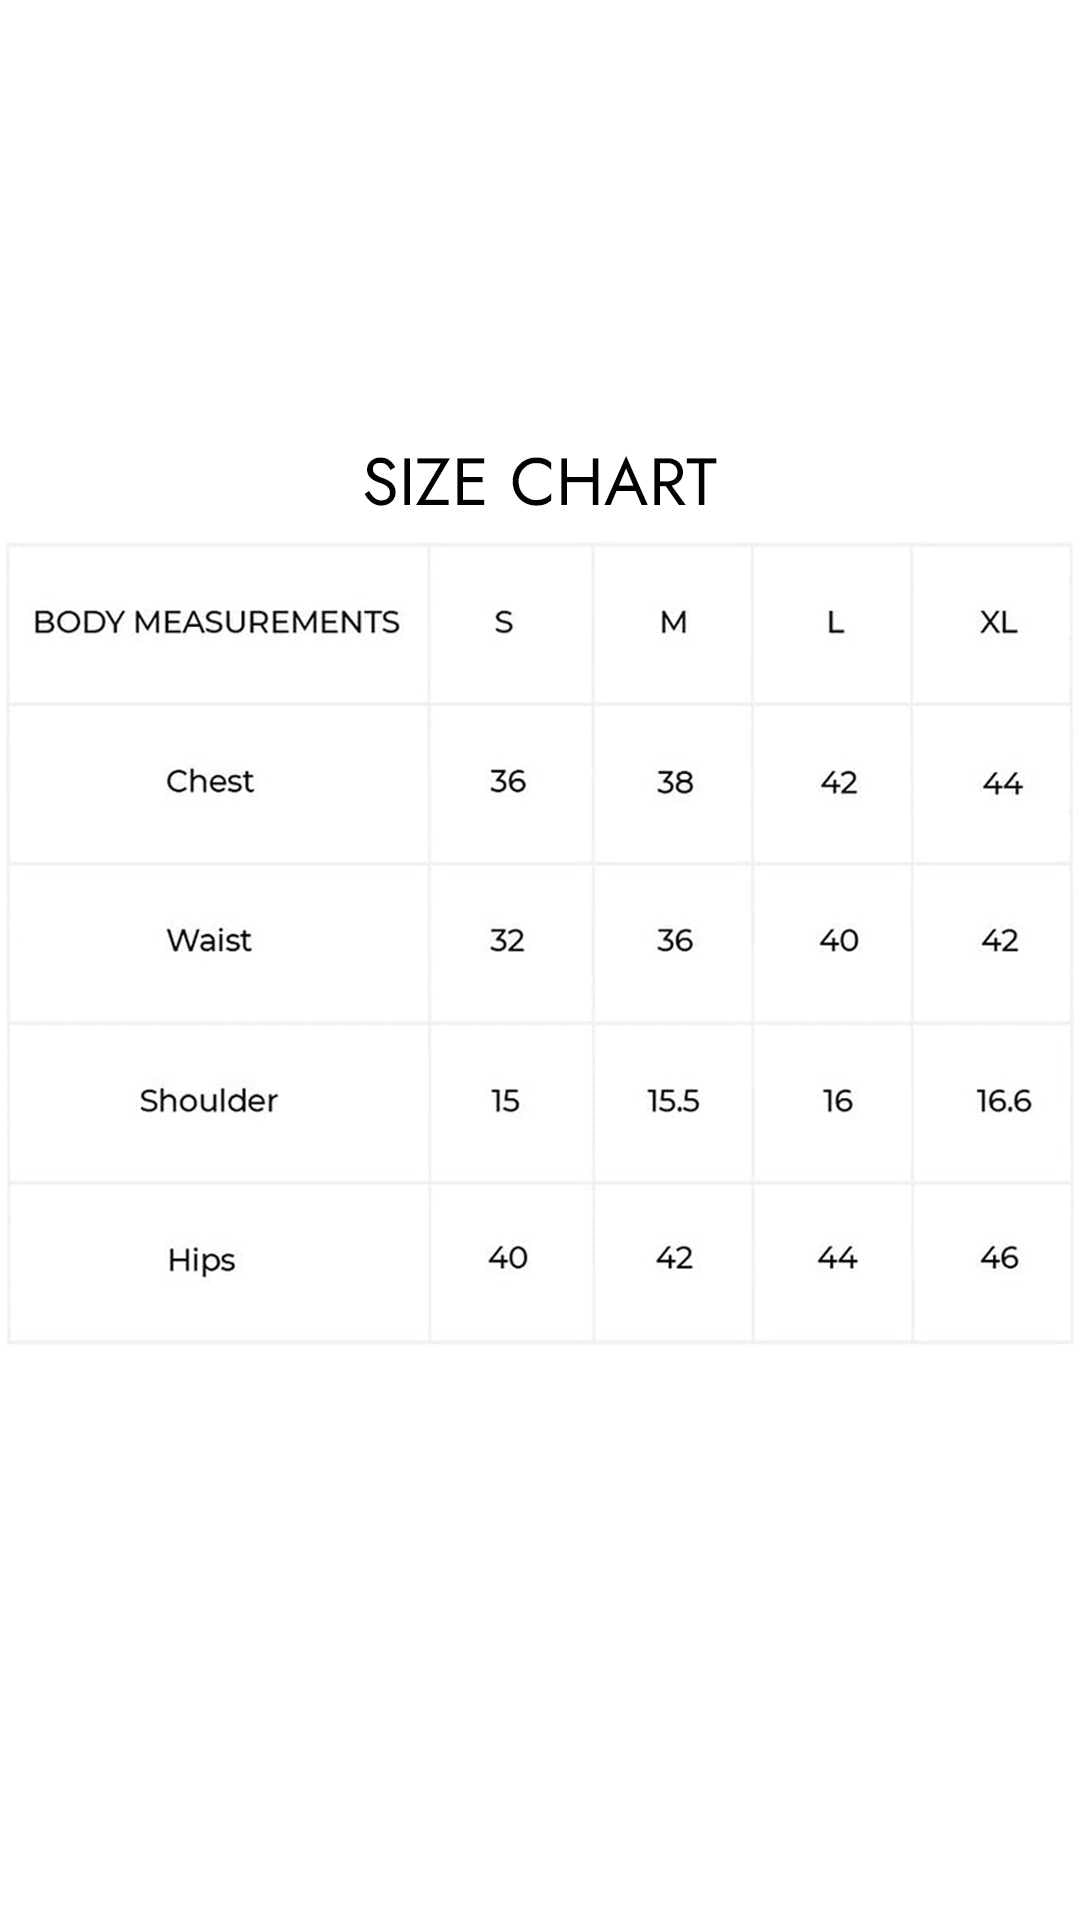Select the Shoulder row label
The image size is (1080, 1920).
(209, 1100)
